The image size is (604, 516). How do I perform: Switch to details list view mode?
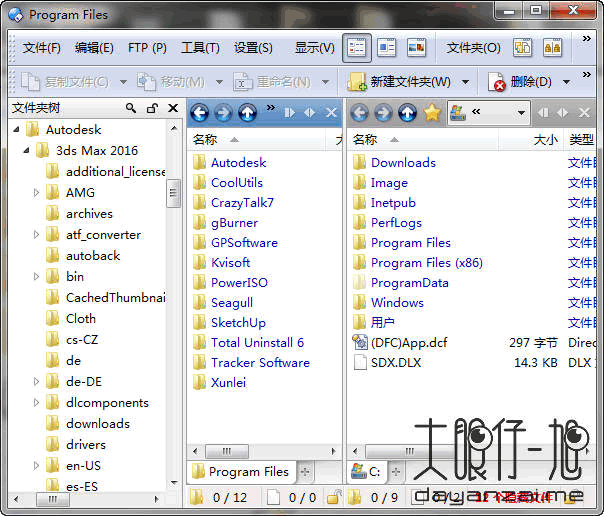point(357,48)
